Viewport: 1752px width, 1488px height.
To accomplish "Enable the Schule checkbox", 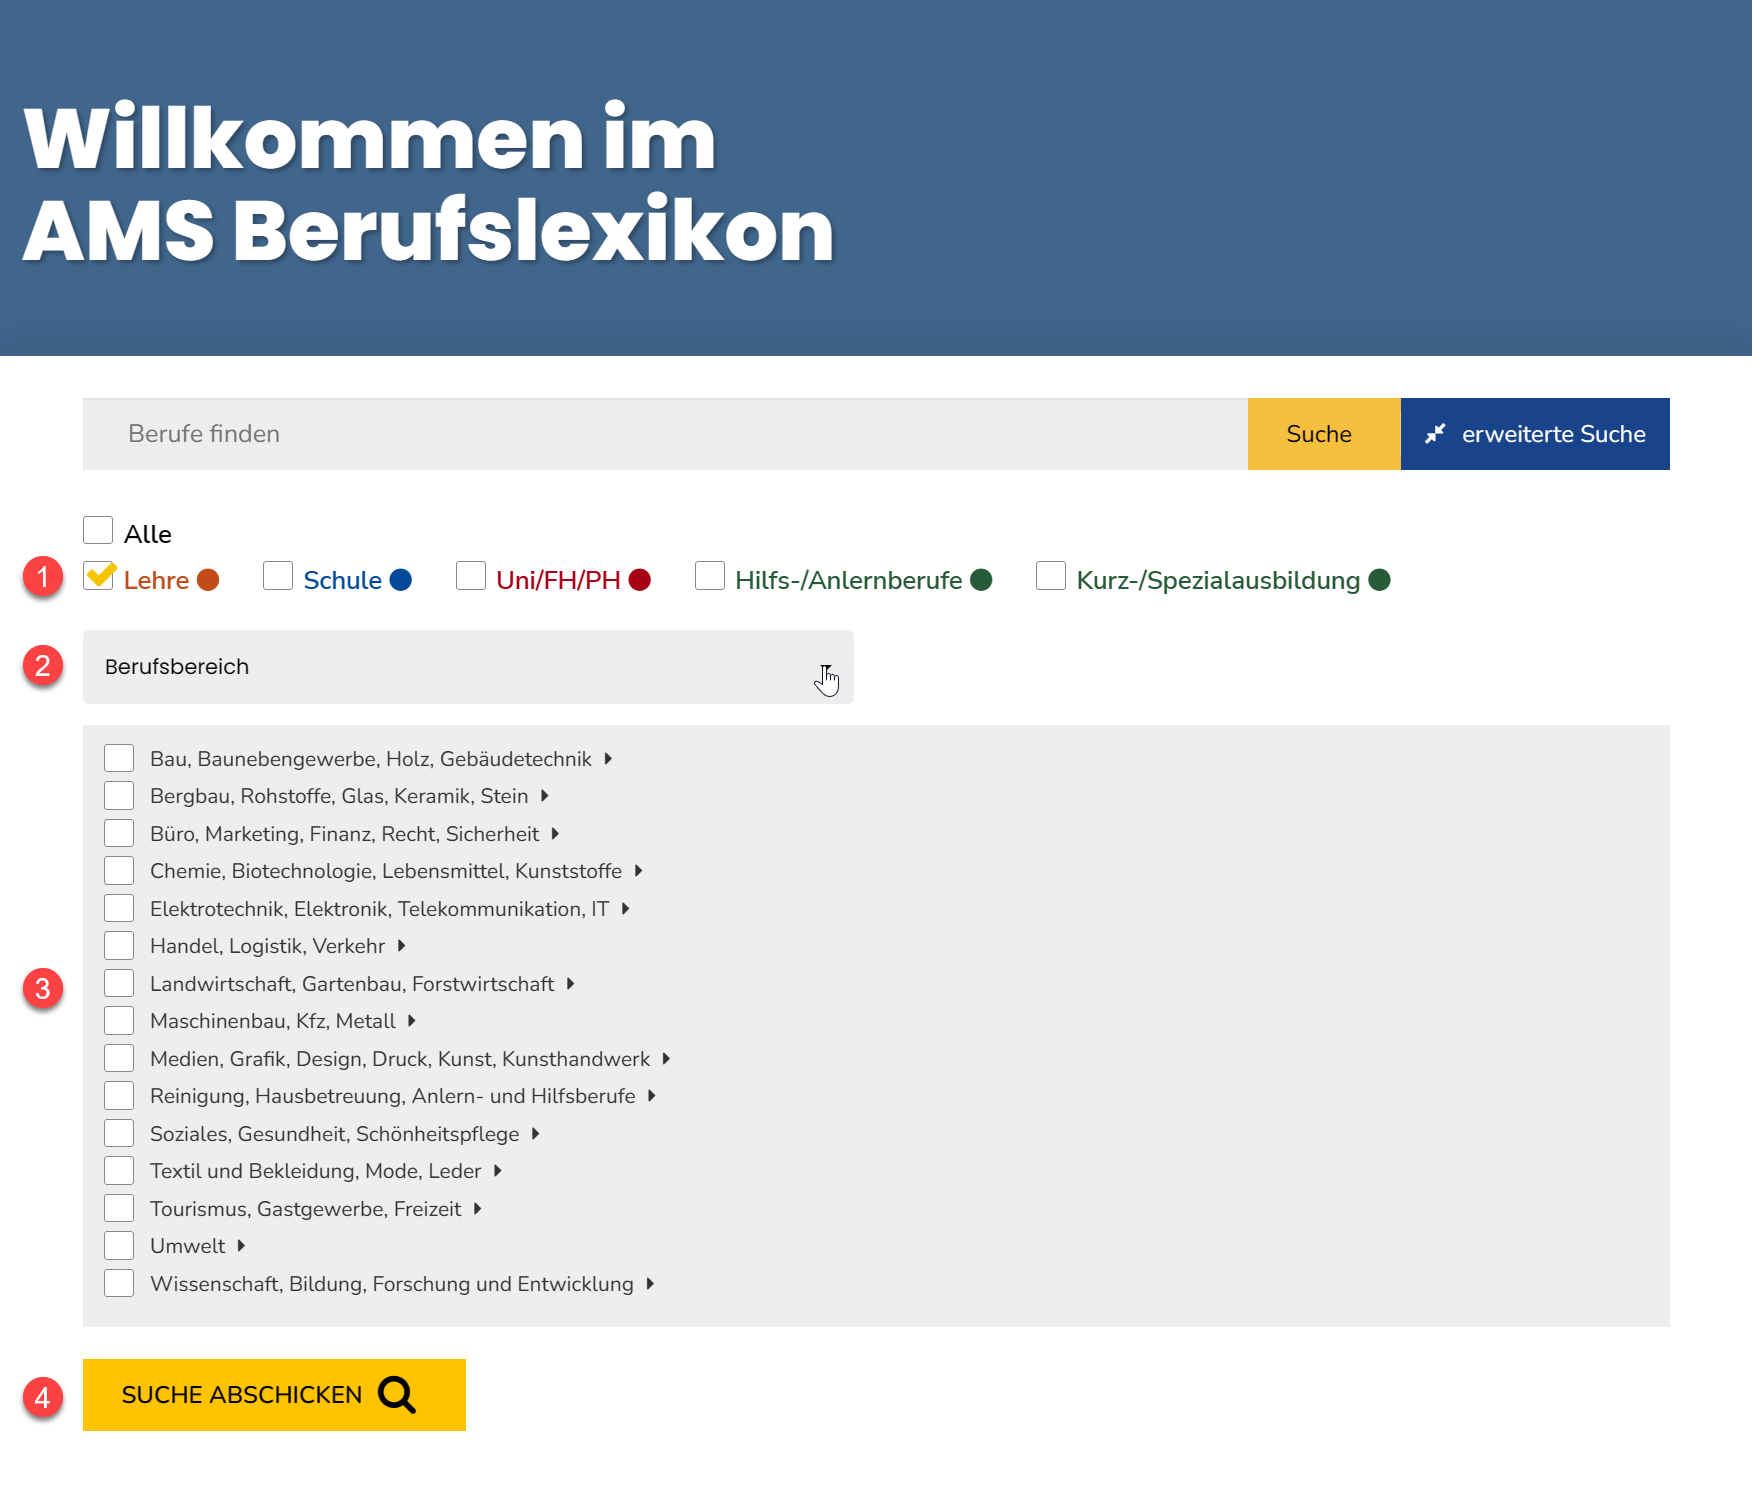I will [278, 576].
